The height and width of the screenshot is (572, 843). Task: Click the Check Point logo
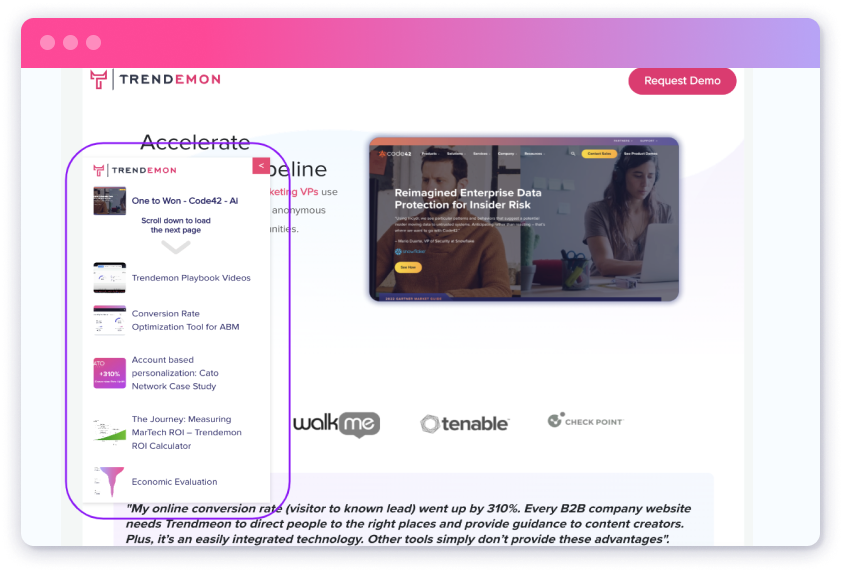(x=585, y=420)
